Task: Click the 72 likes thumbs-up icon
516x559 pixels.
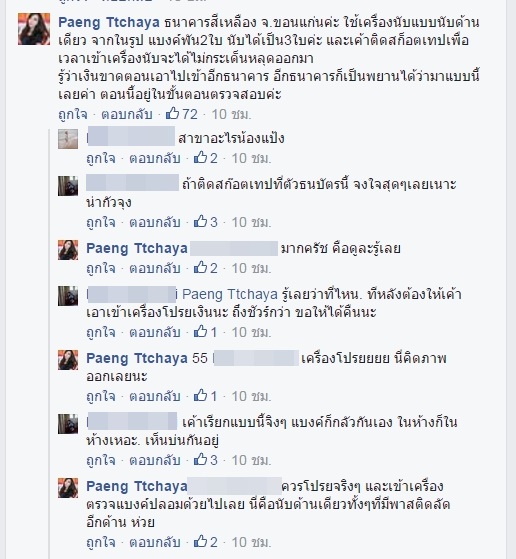Action: point(172,114)
